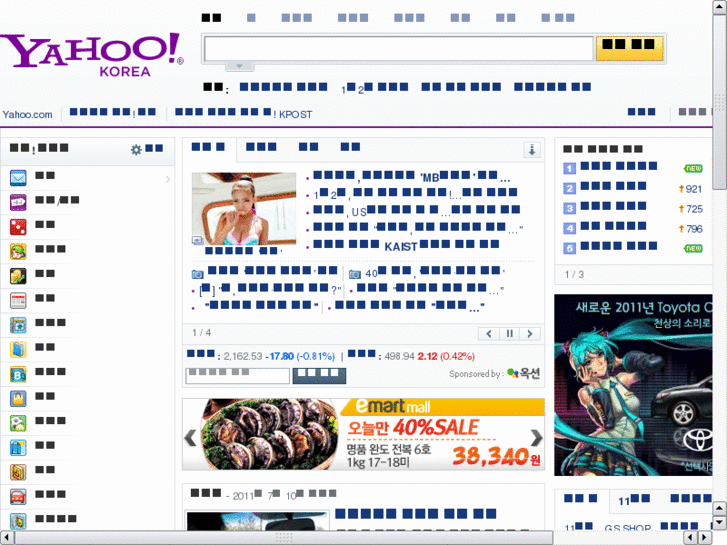727x545 pixels.
Task: Click the Yahoo! Korea logo
Action: (x=92, y=54)
